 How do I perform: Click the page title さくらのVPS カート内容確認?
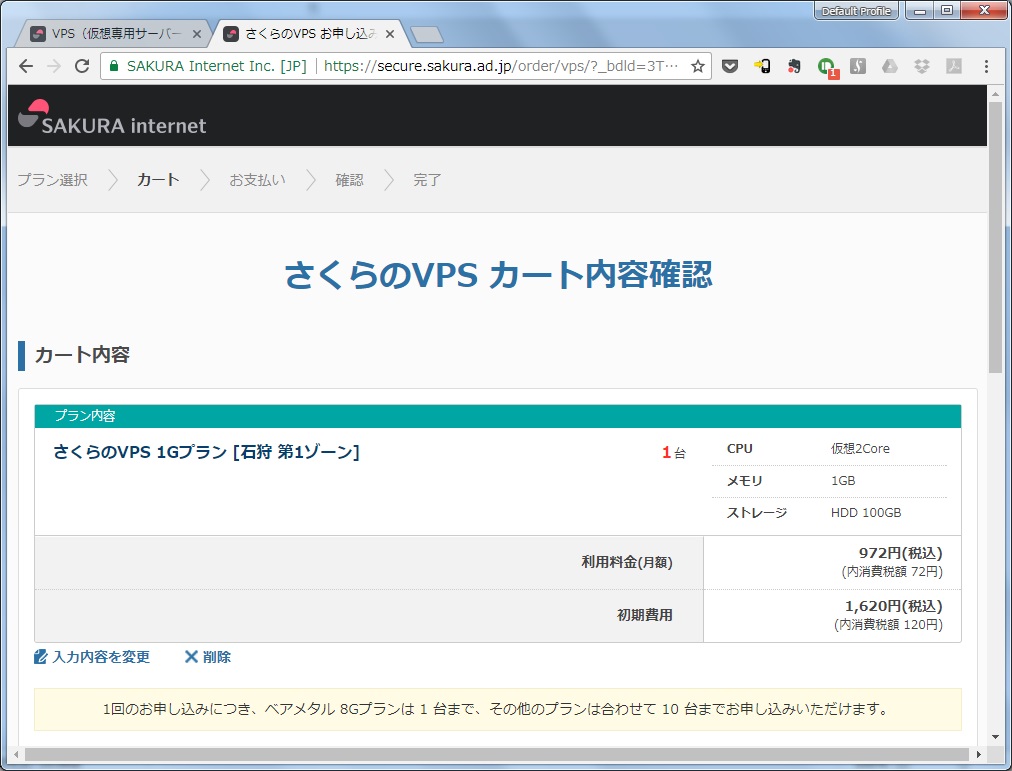(498, 275)
